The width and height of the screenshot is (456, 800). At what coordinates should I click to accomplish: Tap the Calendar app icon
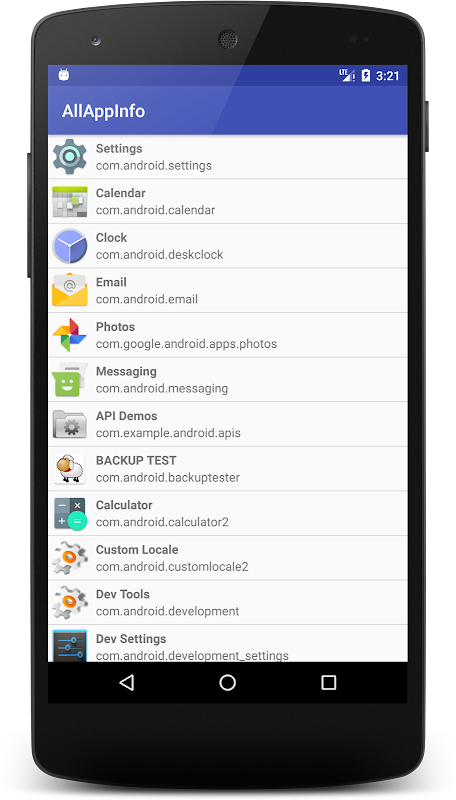(70, 202)
